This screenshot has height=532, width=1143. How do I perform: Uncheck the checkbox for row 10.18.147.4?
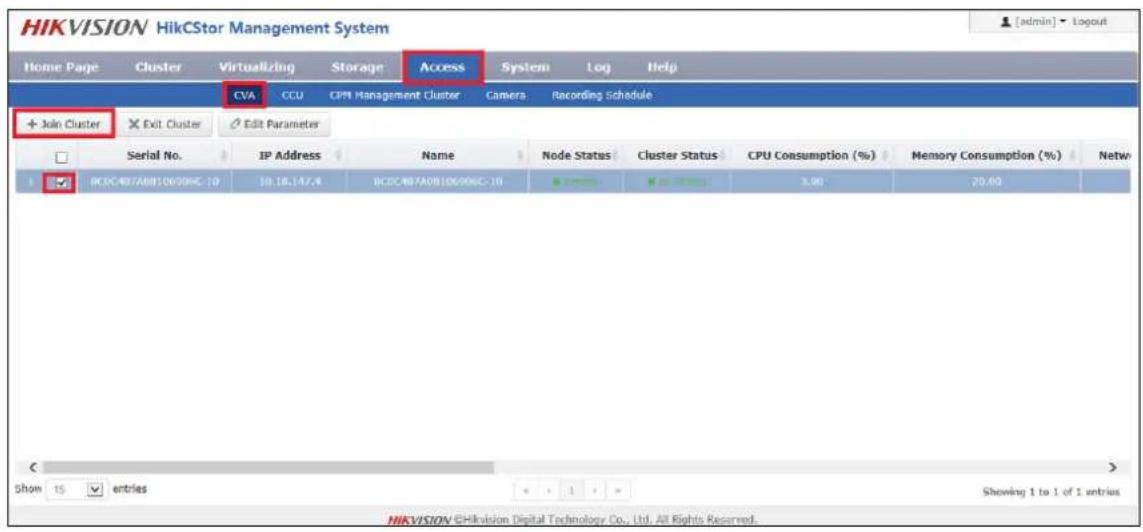pos(62,184)
